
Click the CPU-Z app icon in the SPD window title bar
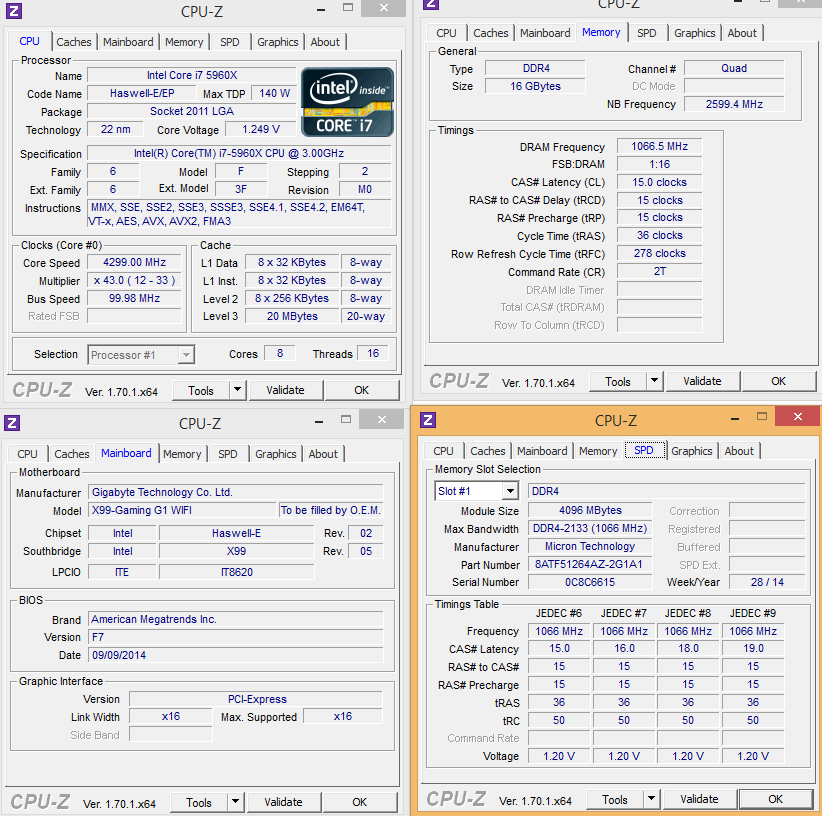click(x=428, y=420)
